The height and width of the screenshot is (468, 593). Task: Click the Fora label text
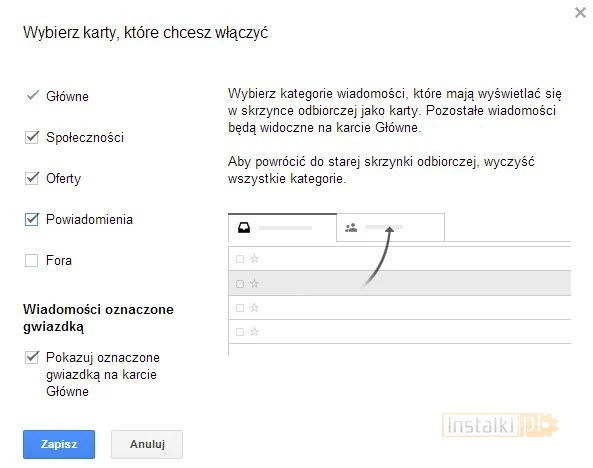59,260
